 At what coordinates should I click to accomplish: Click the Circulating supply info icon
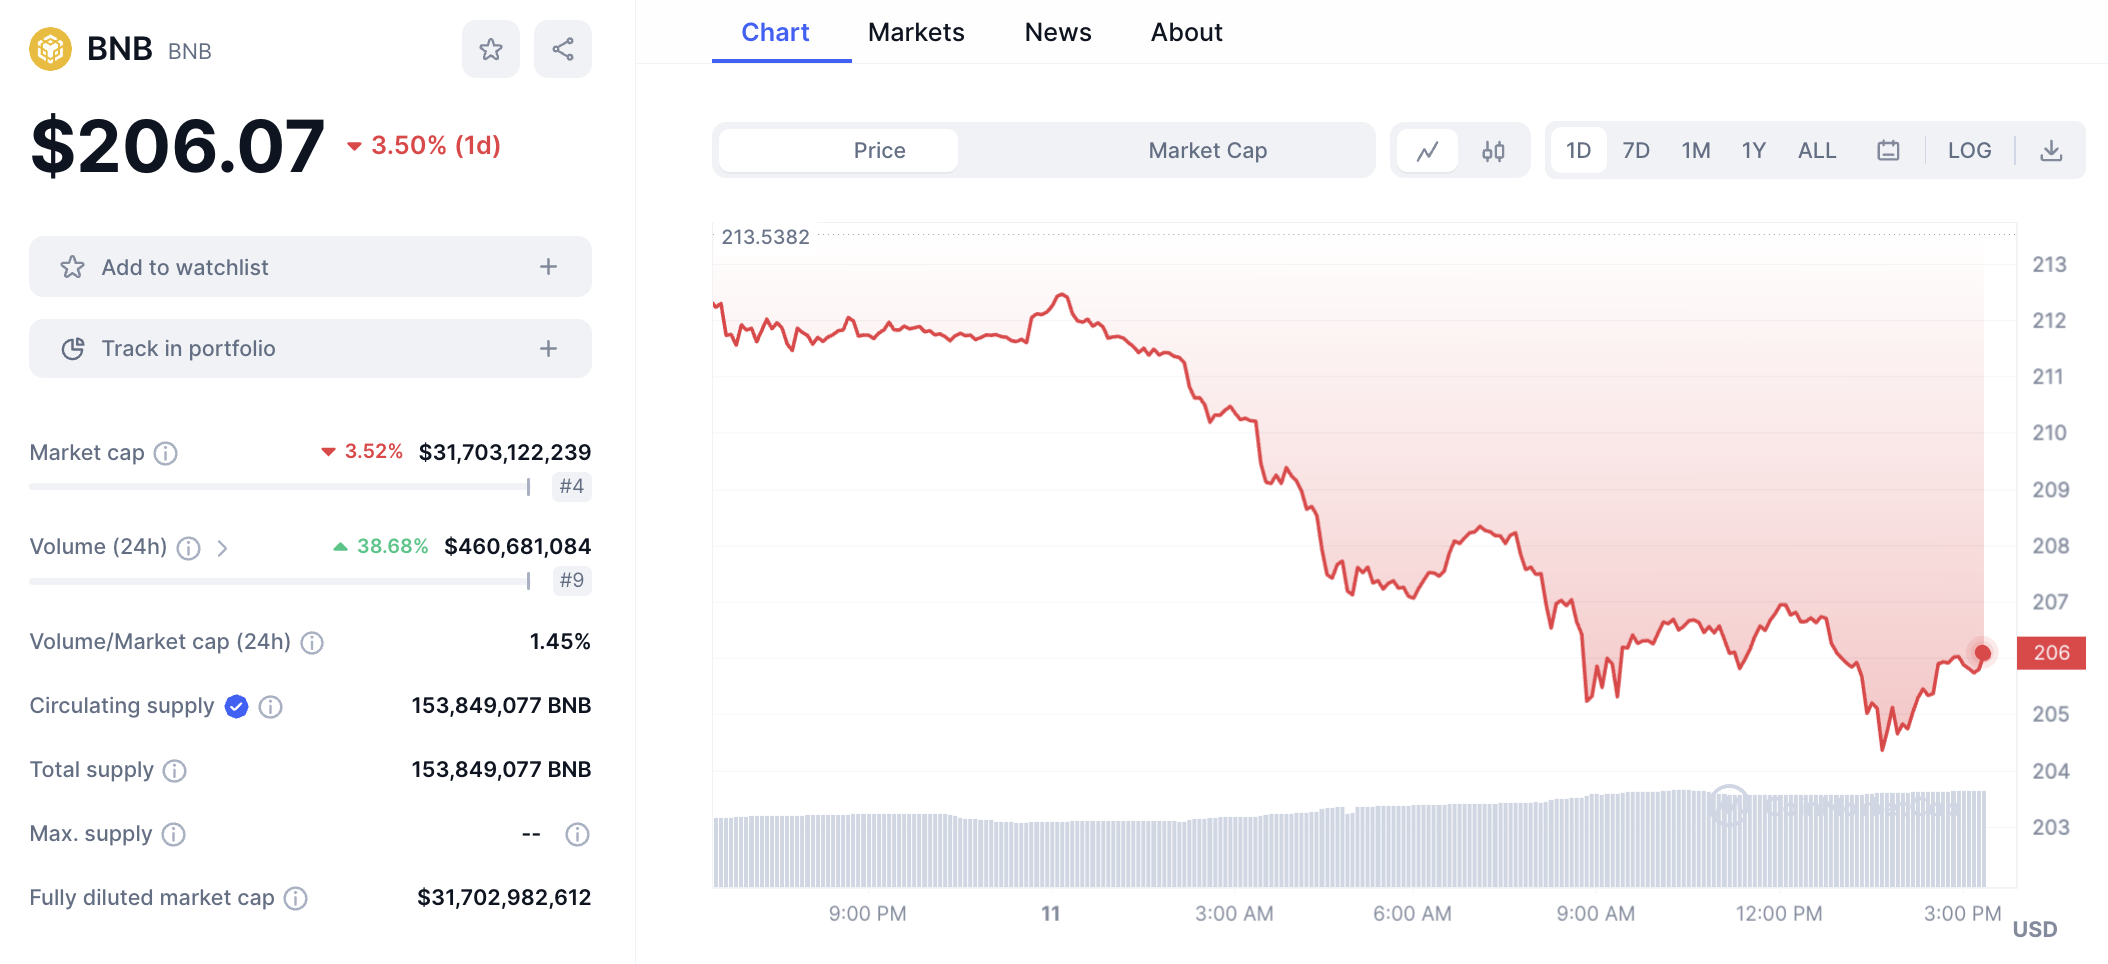(270, 707)
